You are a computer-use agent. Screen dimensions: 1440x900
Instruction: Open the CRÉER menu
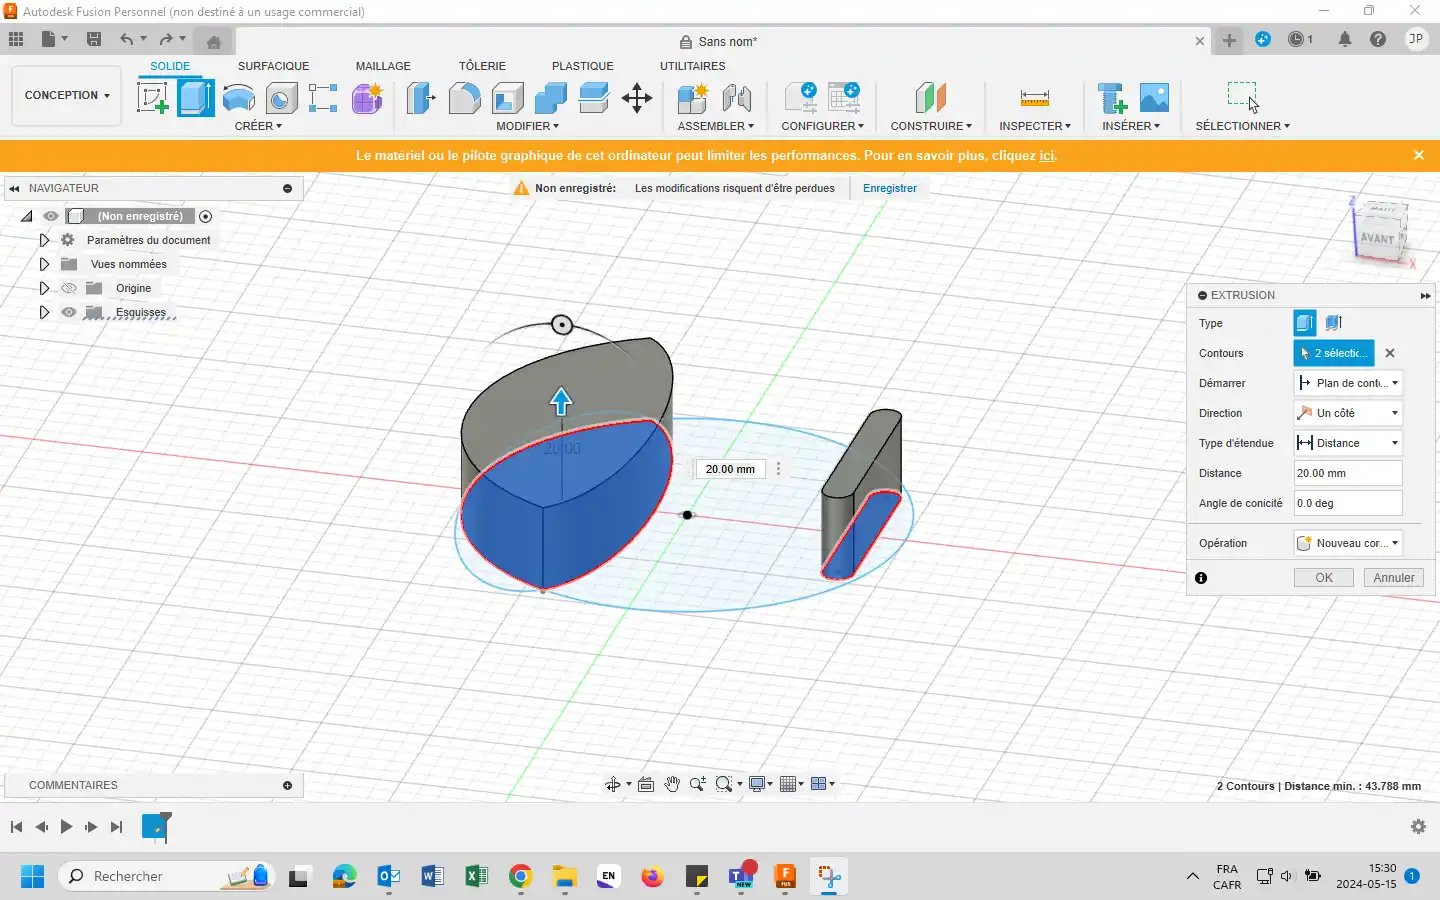click(258, 126)
